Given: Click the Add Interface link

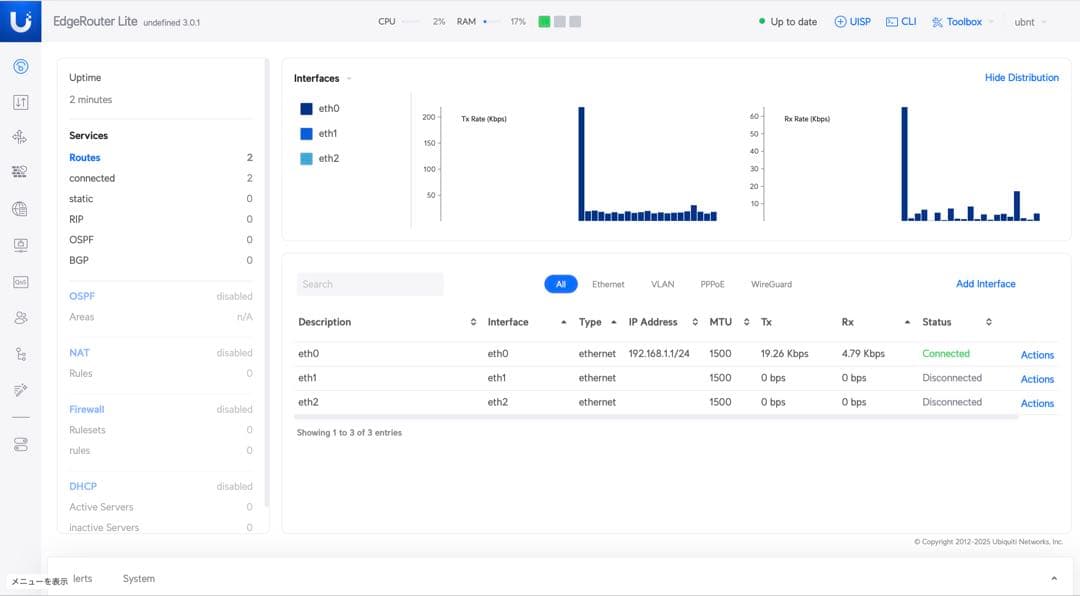Looking at the screenshot, I should 985,284.
